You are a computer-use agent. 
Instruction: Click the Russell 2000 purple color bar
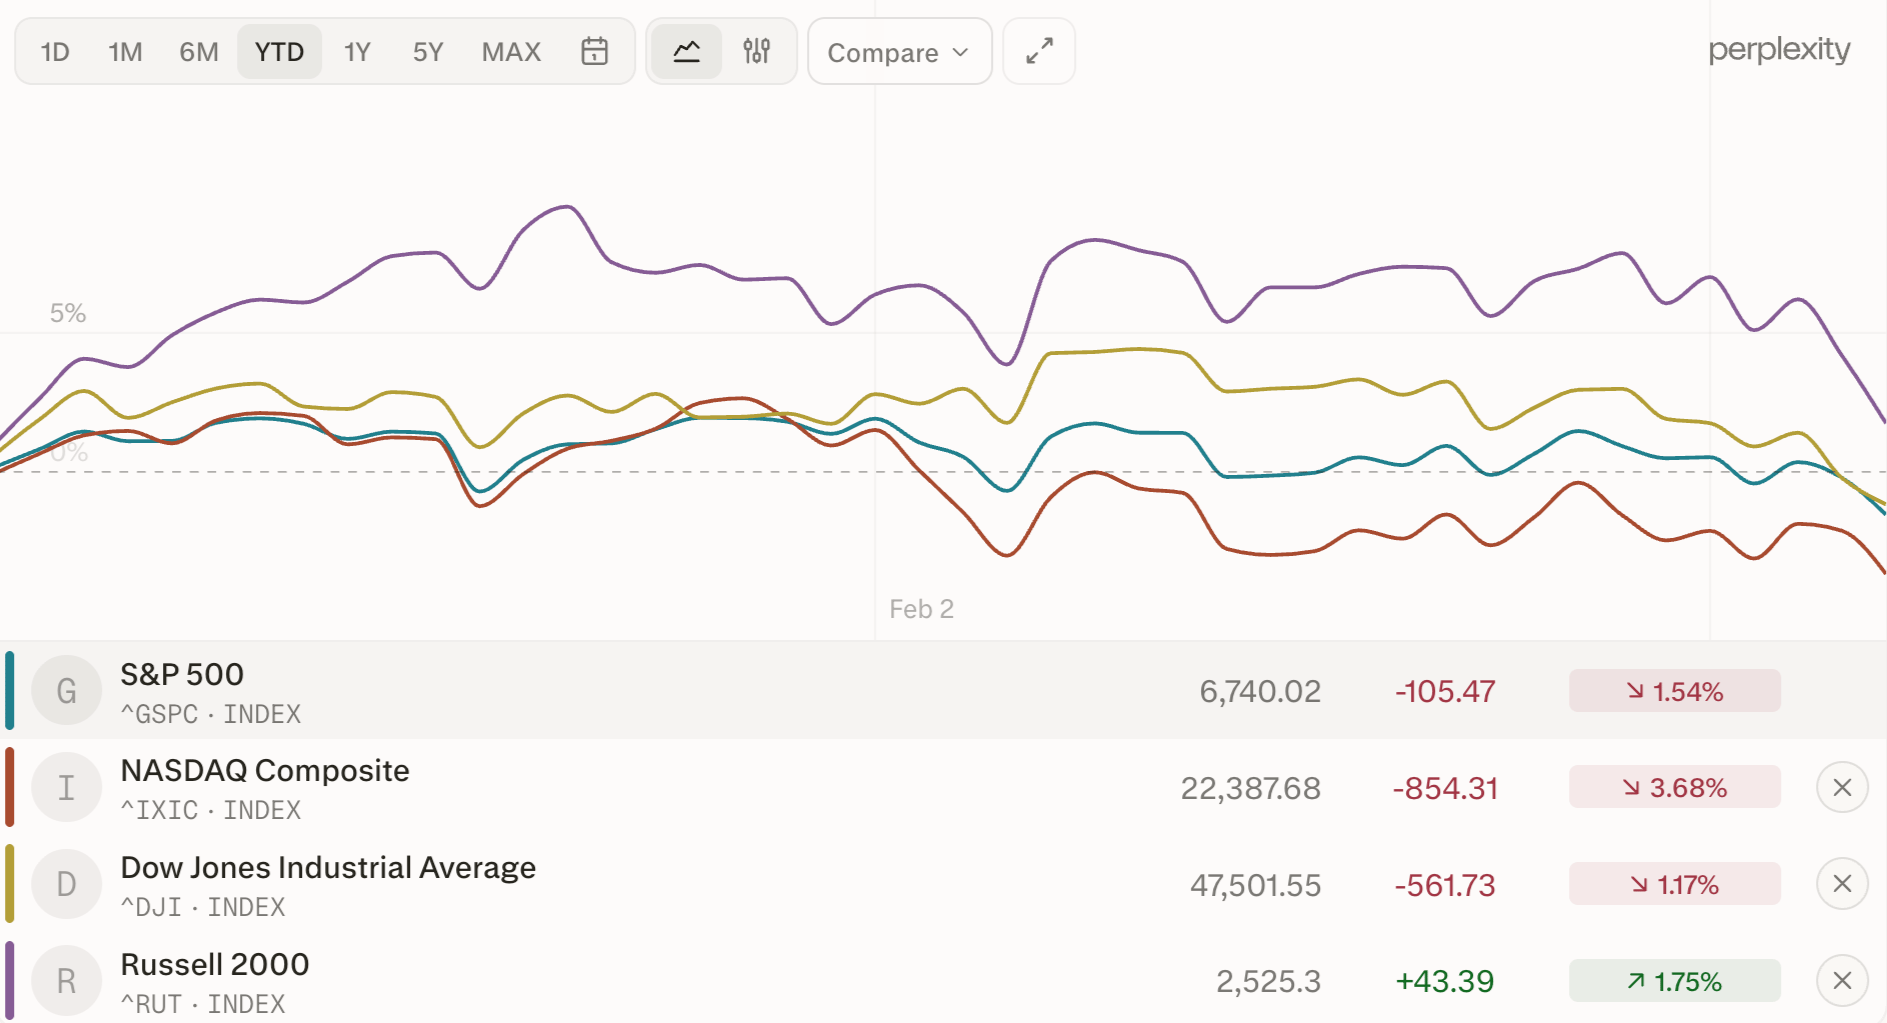(x=9, y=980)
